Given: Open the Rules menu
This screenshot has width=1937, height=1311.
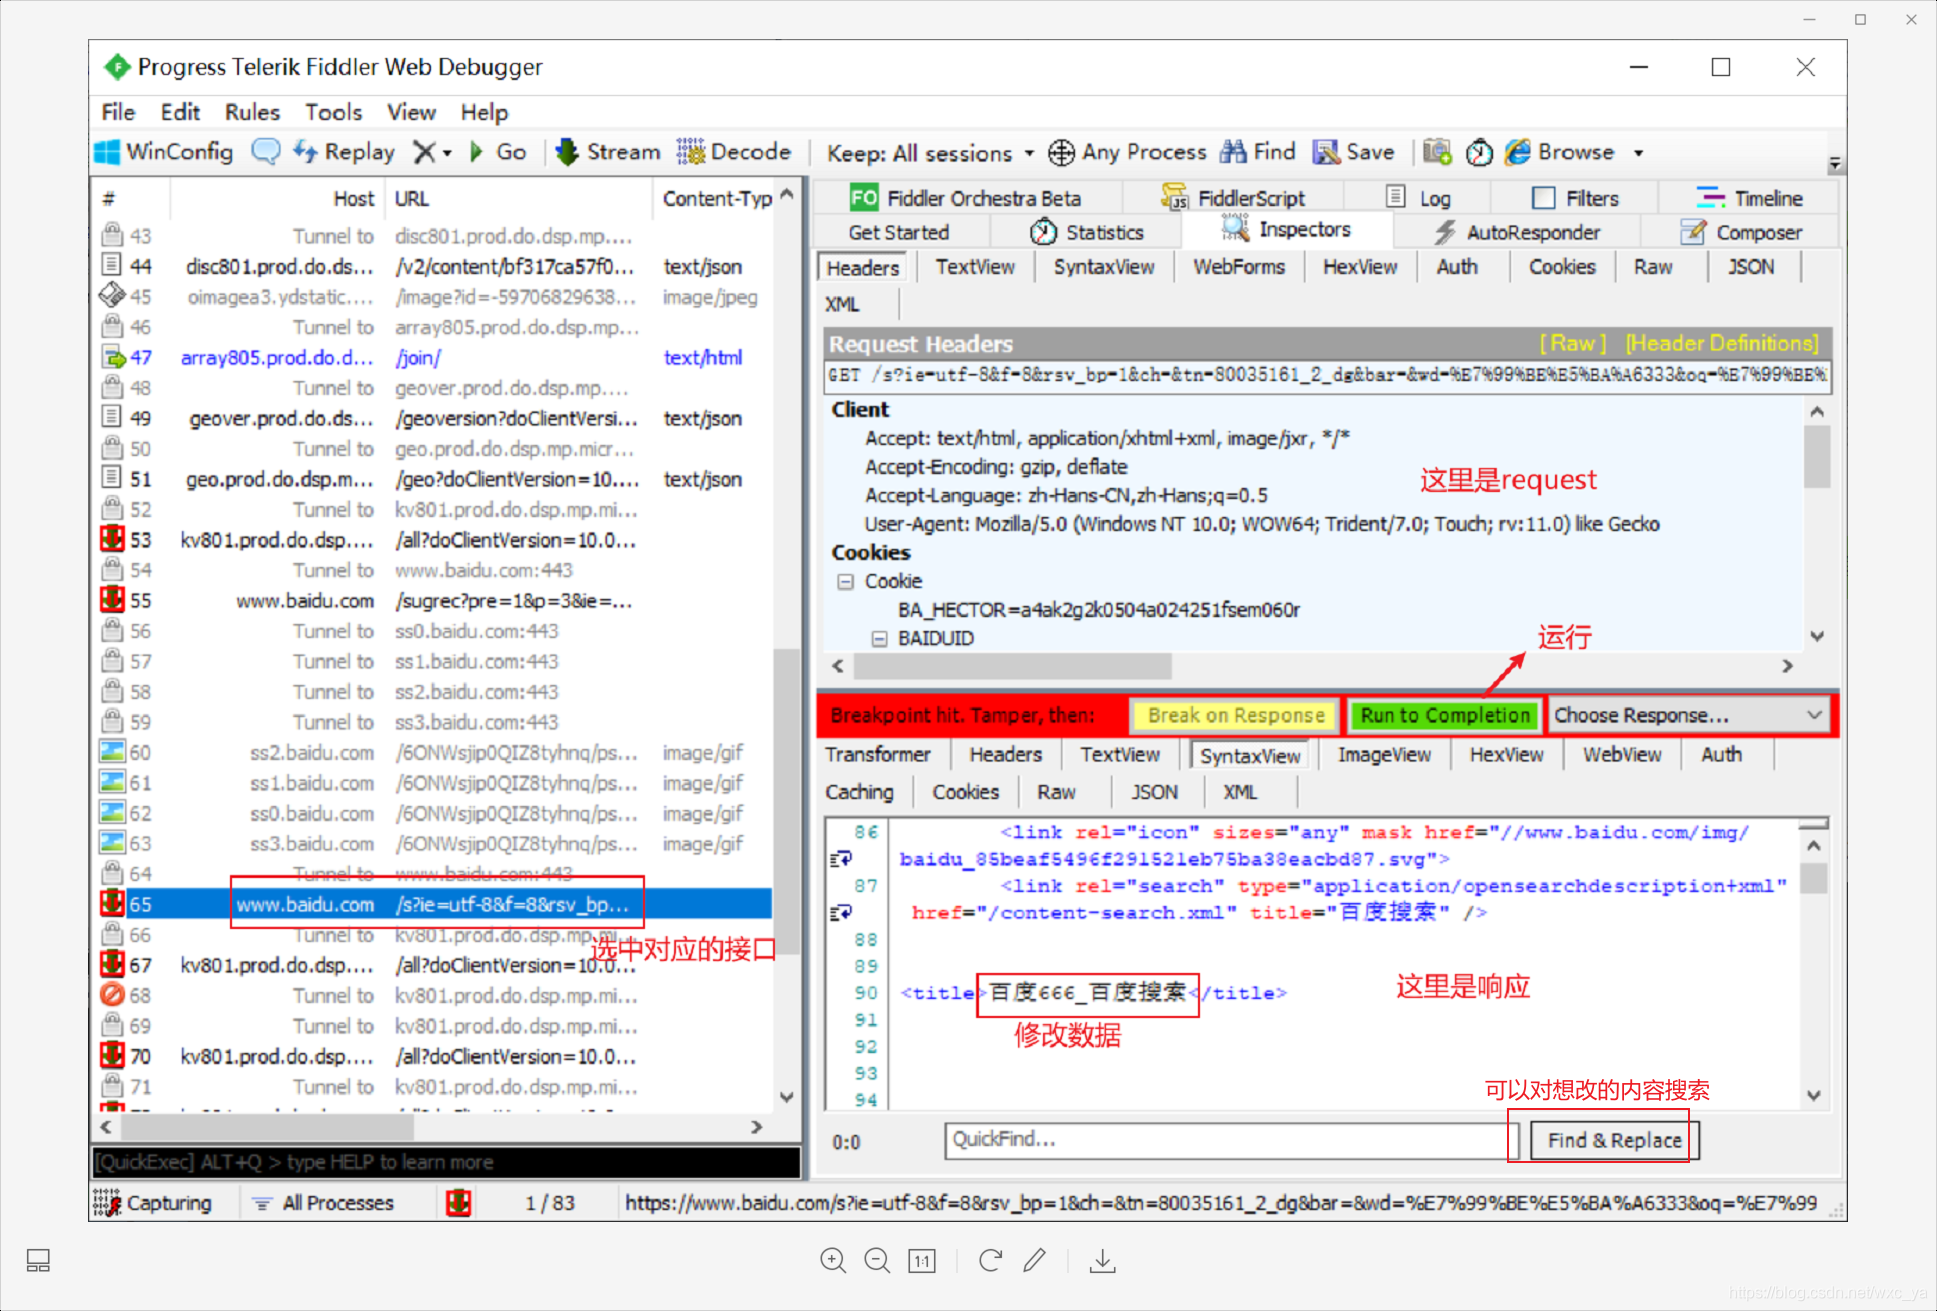Looking at the screenshot, I should click(x=252, y=112).
